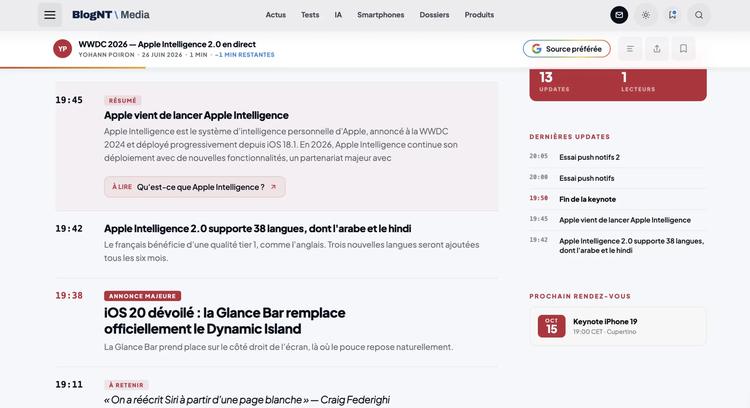Viewport: 750px width, 408px height.
Task: Go to the IA section
Action: 338,15
